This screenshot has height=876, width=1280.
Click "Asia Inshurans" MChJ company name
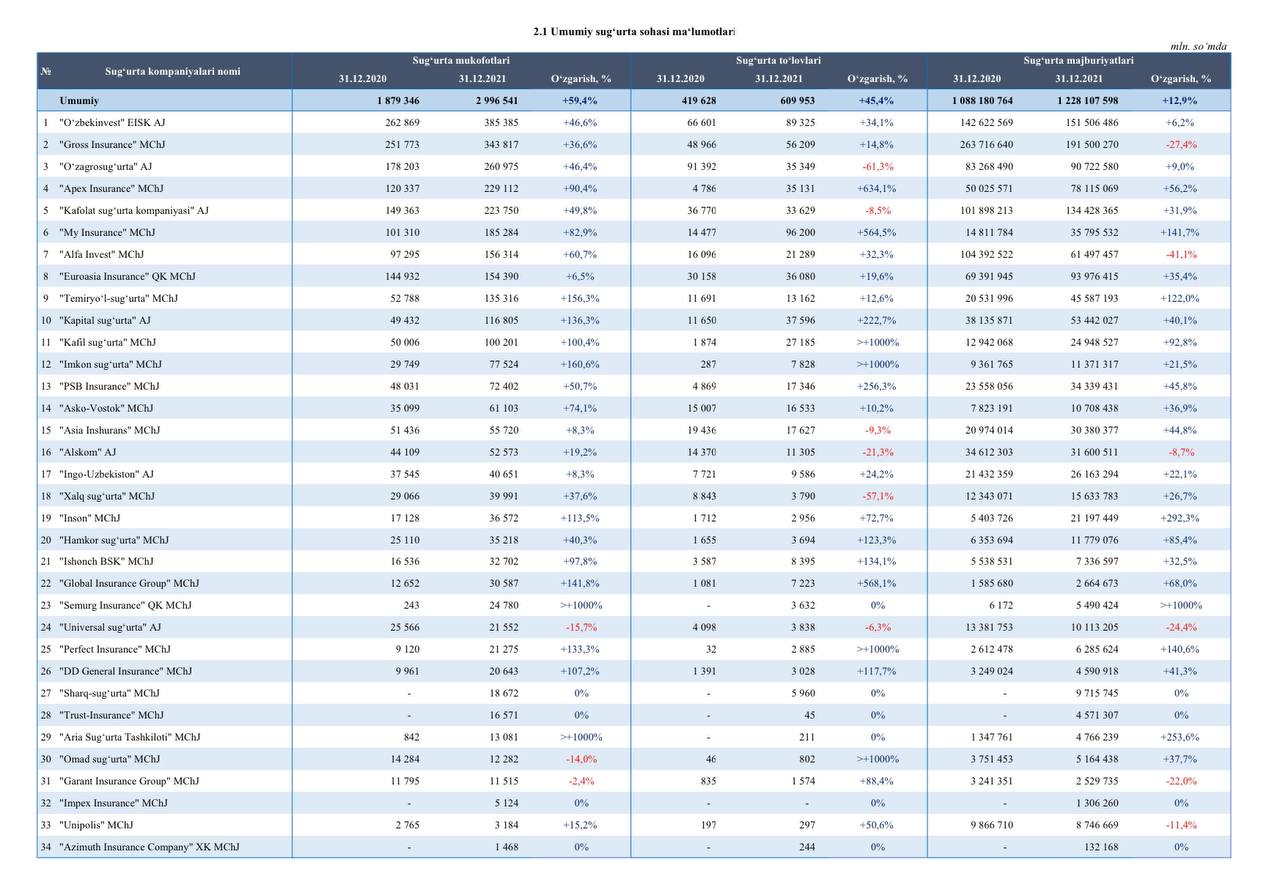pyautogui.click(x=109, y=431)
